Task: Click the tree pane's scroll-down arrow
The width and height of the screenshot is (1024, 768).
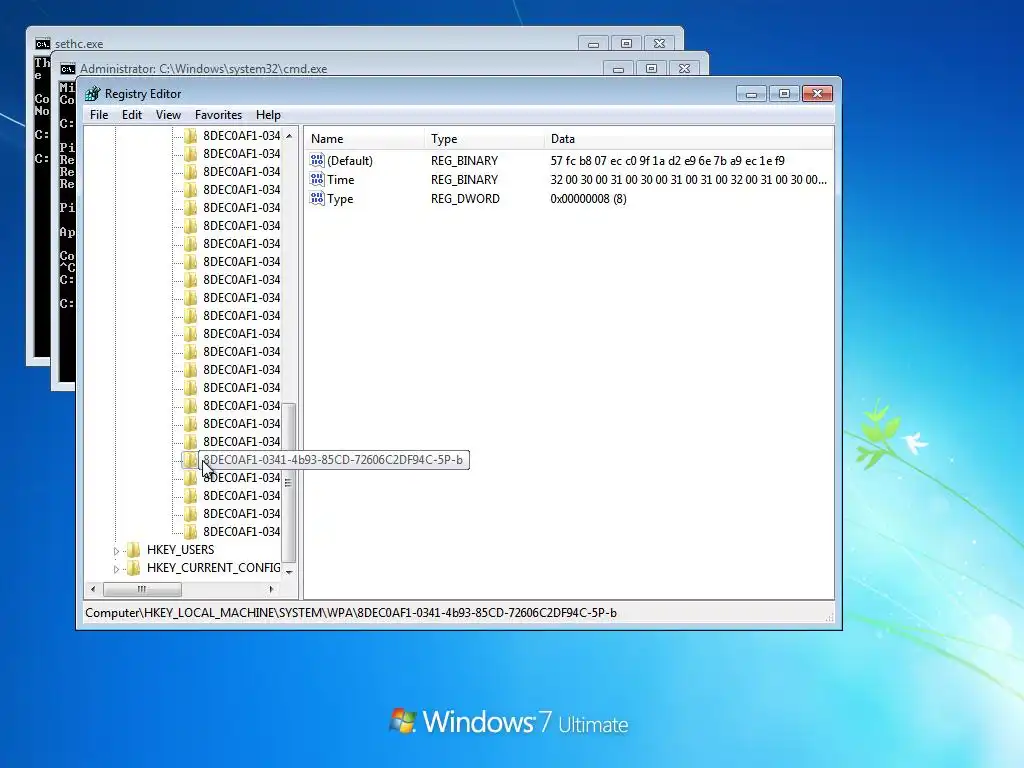Action: pyautogui.click(x=289, y=571)
